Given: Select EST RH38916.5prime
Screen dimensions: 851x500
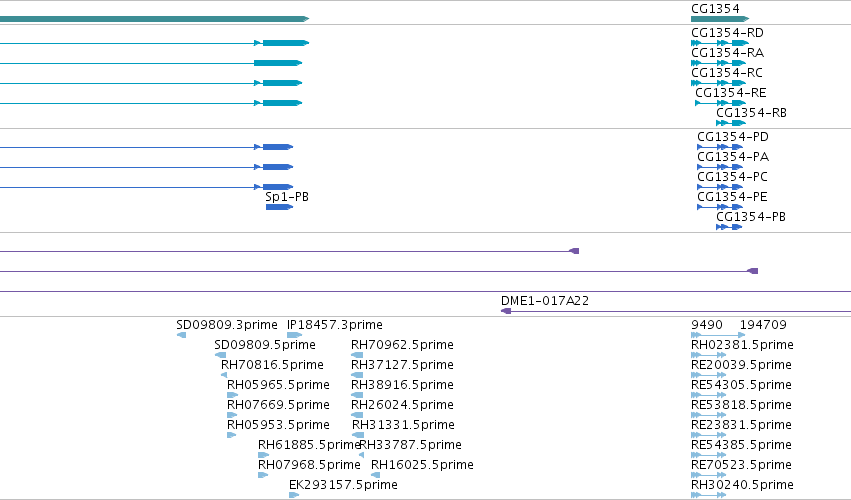Looking at the screenshot, I should [x=402, y=385].
